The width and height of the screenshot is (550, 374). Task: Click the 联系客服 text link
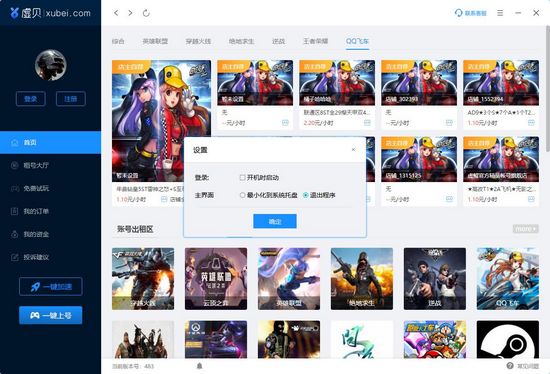pyautogui.click(x=476, y=13)
